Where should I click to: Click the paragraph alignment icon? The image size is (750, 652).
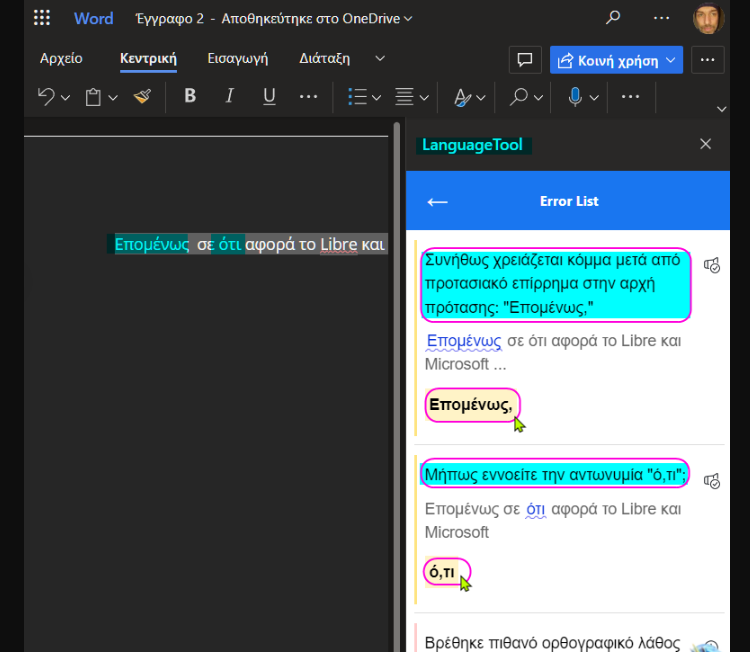pos(404,97)
